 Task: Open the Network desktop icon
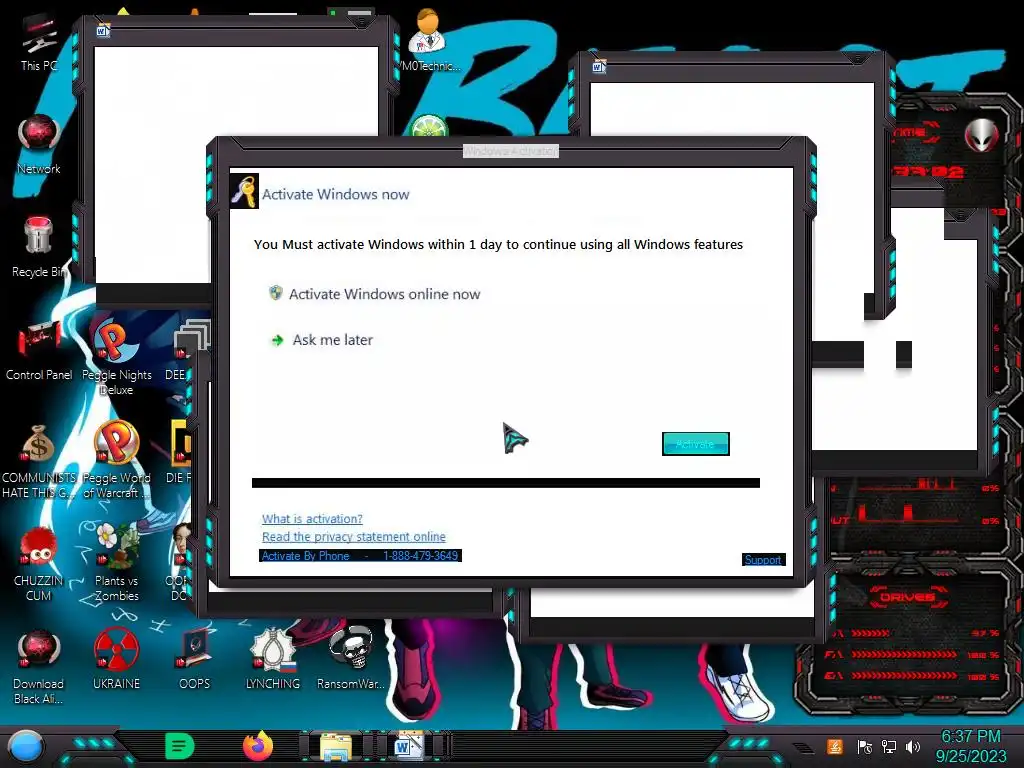coord(39,144)
